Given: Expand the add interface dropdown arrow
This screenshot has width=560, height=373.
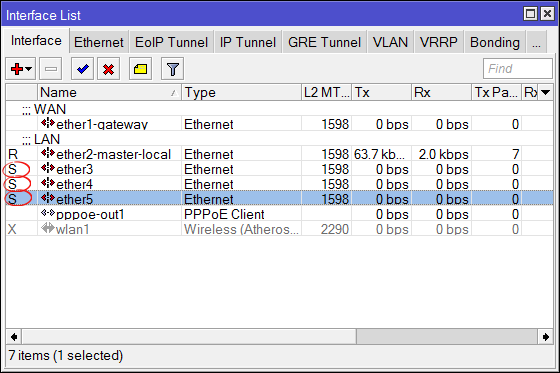Looking at the screenshot, I should [29, 69].
